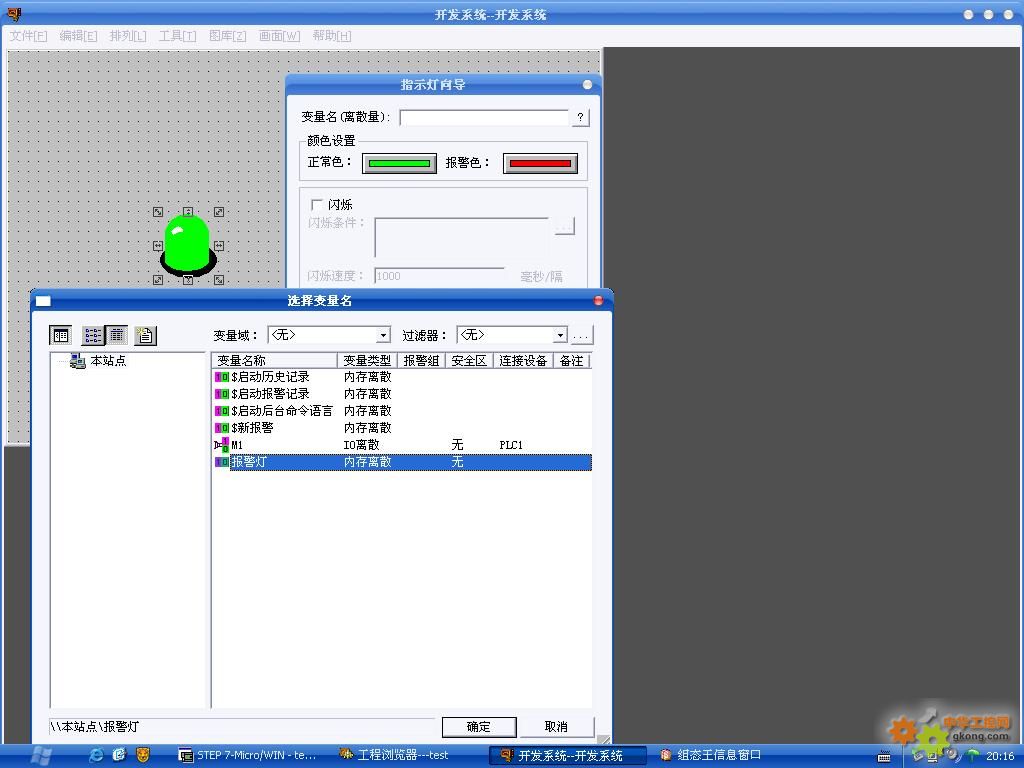Pick the green 正常色 color swatch
The image size is (1024, 768).
(x=399, y=163)
